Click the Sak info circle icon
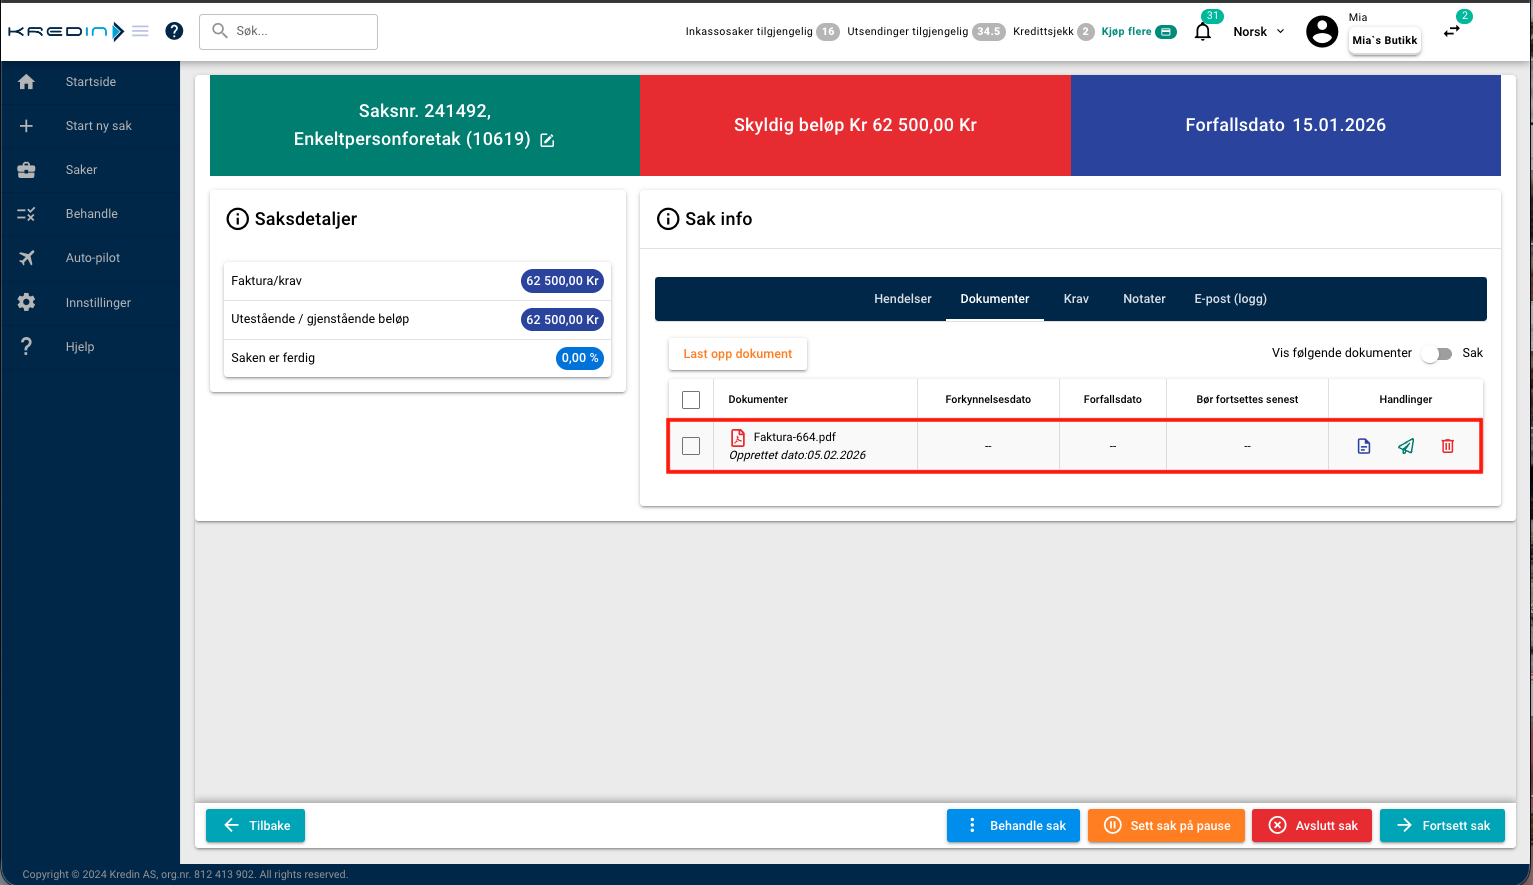 [x=668, y=219]
